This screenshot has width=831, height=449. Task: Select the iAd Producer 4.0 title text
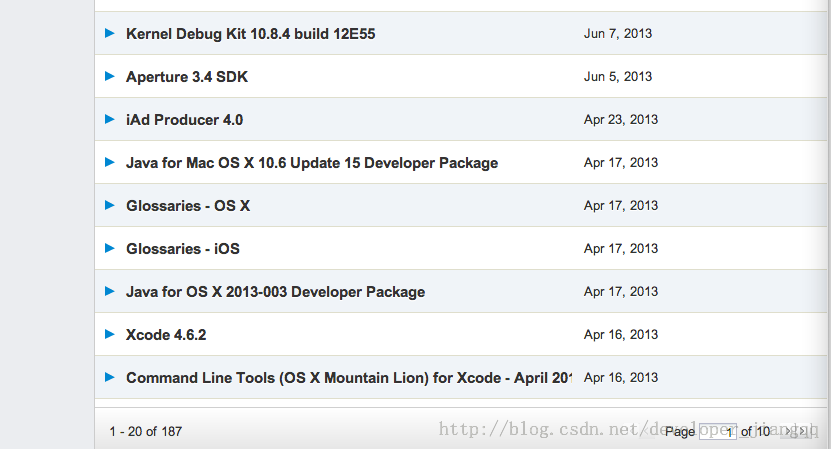184,120
